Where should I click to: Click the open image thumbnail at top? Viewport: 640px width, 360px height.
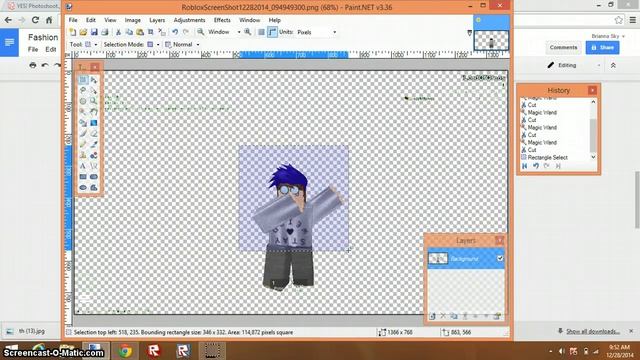point(491,40)
